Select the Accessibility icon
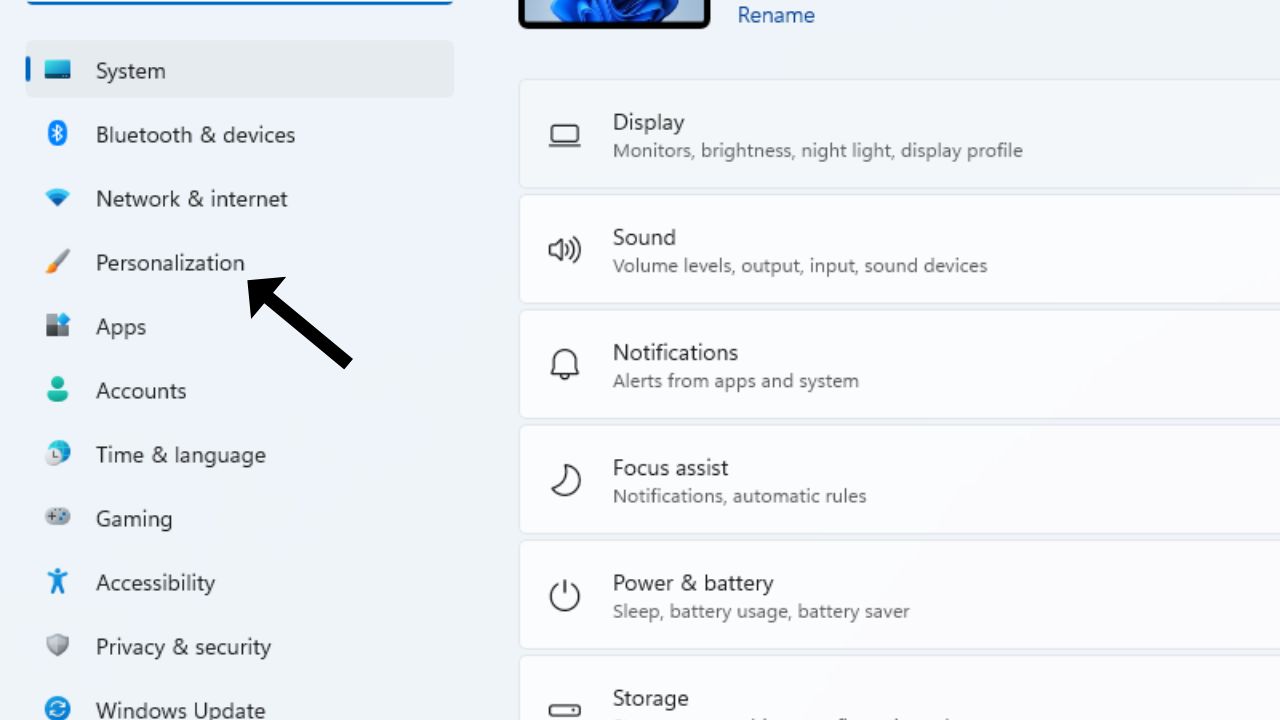This screenshot has height=720, width=1280. pos(57,582)
